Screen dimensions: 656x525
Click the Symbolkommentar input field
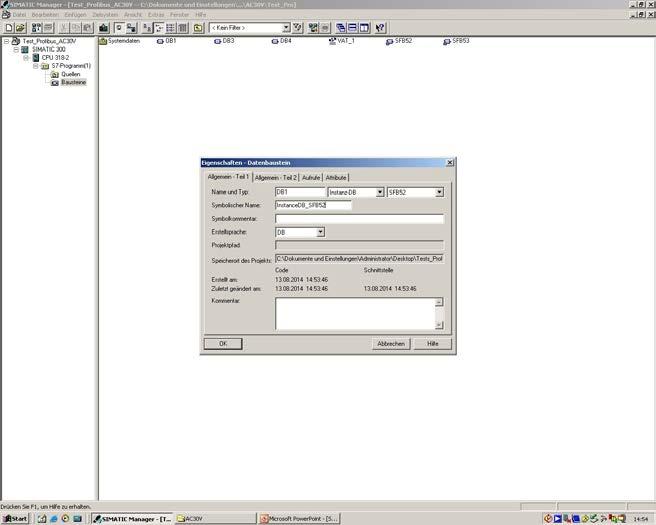359,219
